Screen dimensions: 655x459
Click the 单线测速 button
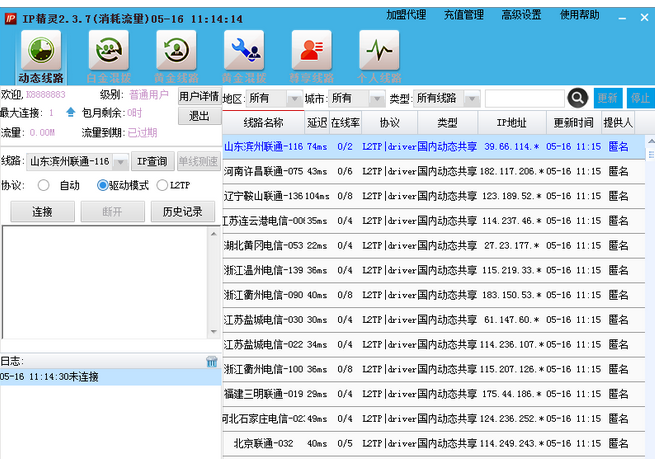coord(198,162)
